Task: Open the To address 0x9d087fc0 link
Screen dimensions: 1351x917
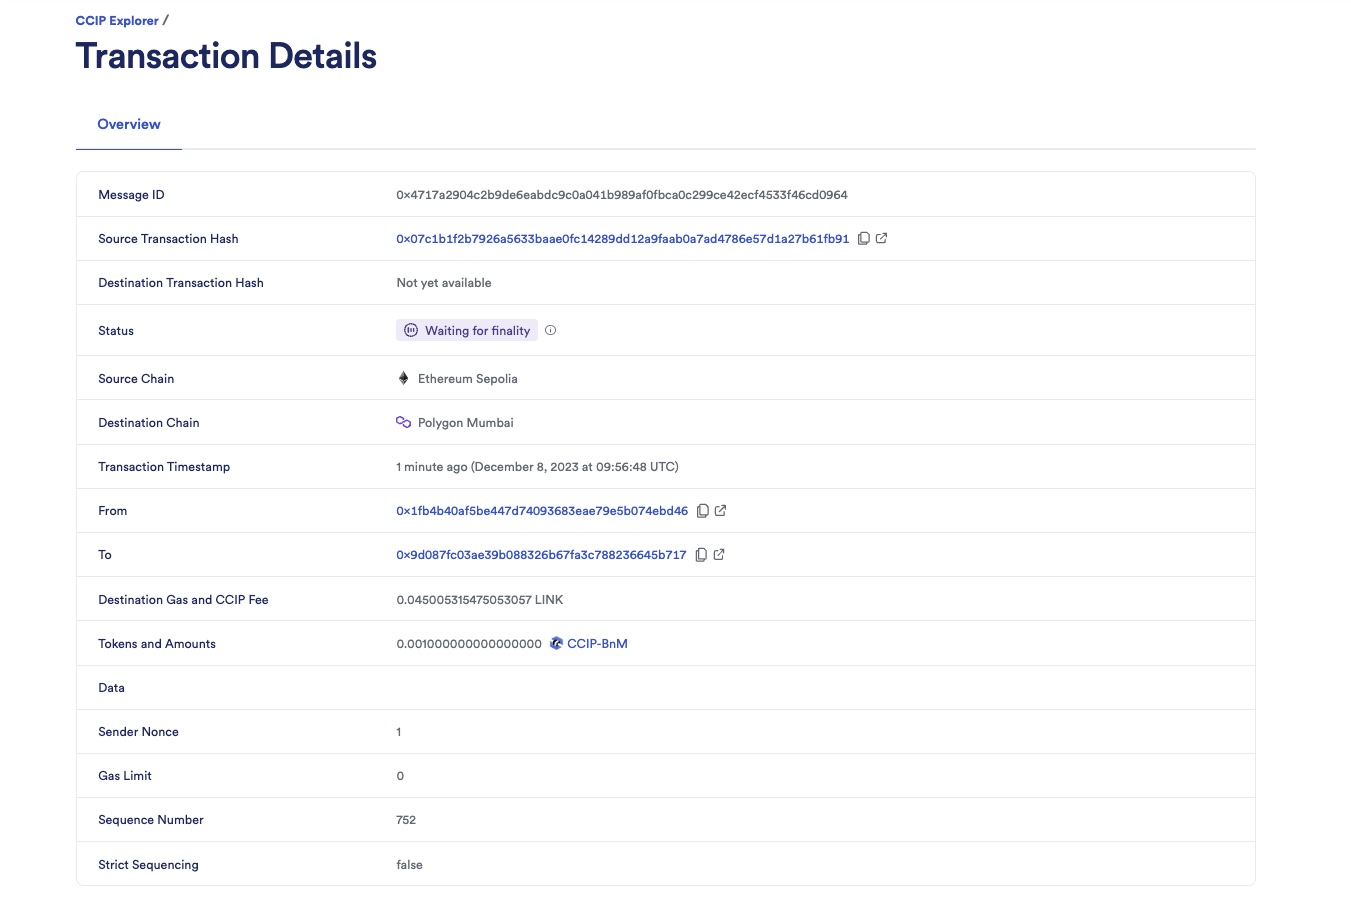Action: pos(541,555)
